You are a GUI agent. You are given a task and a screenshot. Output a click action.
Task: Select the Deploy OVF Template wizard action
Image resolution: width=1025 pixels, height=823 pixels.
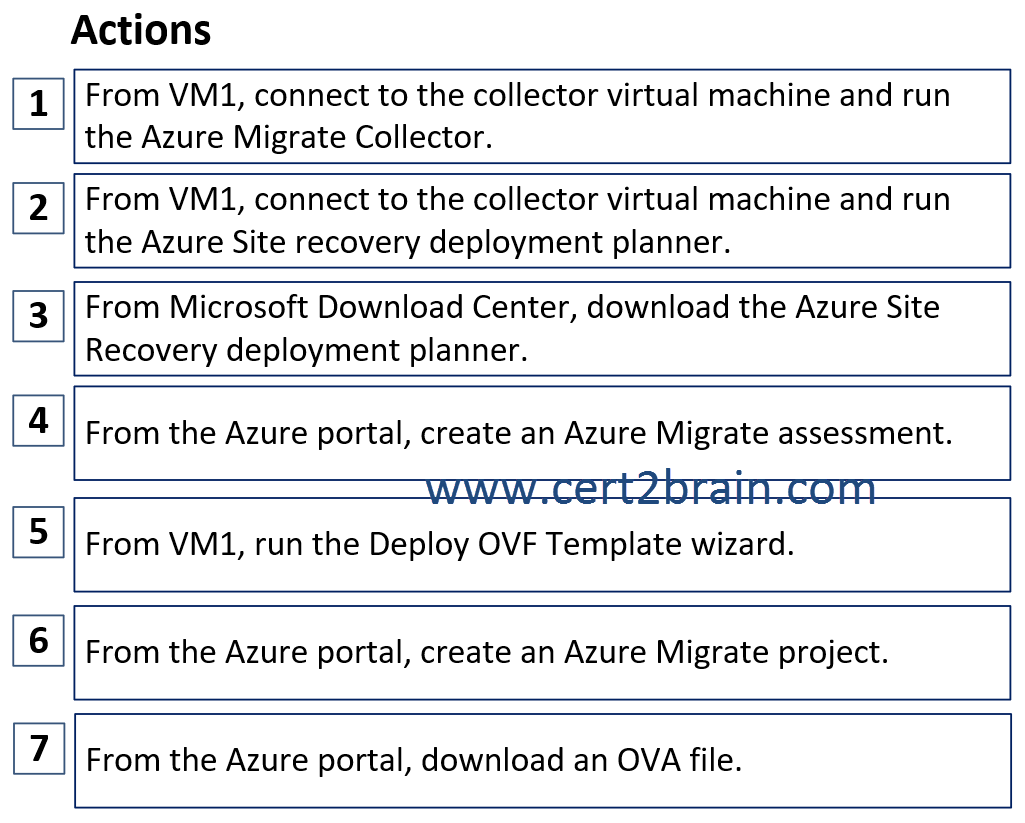click(542, 545)
